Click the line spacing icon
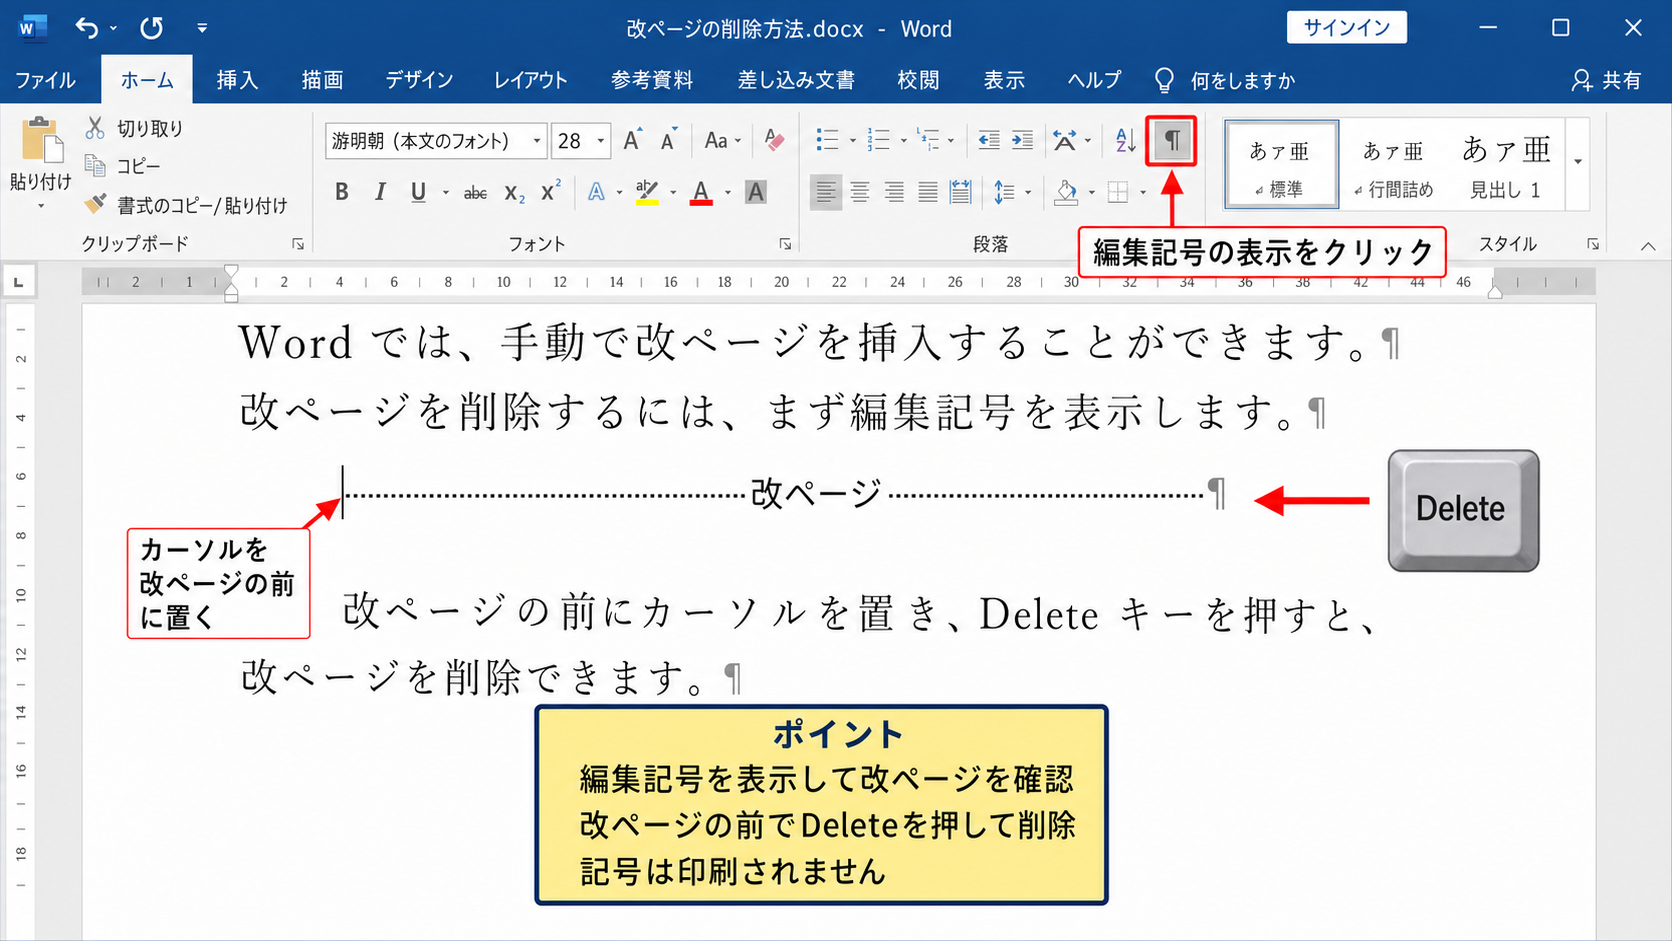The width and height of the screenshot is (1672, 941). tap(1004, 192)
